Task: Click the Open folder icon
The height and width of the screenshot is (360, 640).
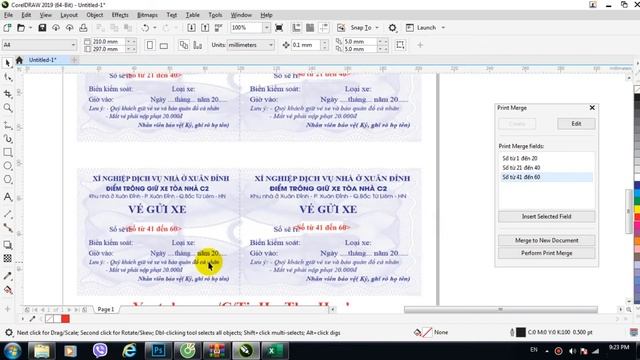Action: [x=21, y=28]
